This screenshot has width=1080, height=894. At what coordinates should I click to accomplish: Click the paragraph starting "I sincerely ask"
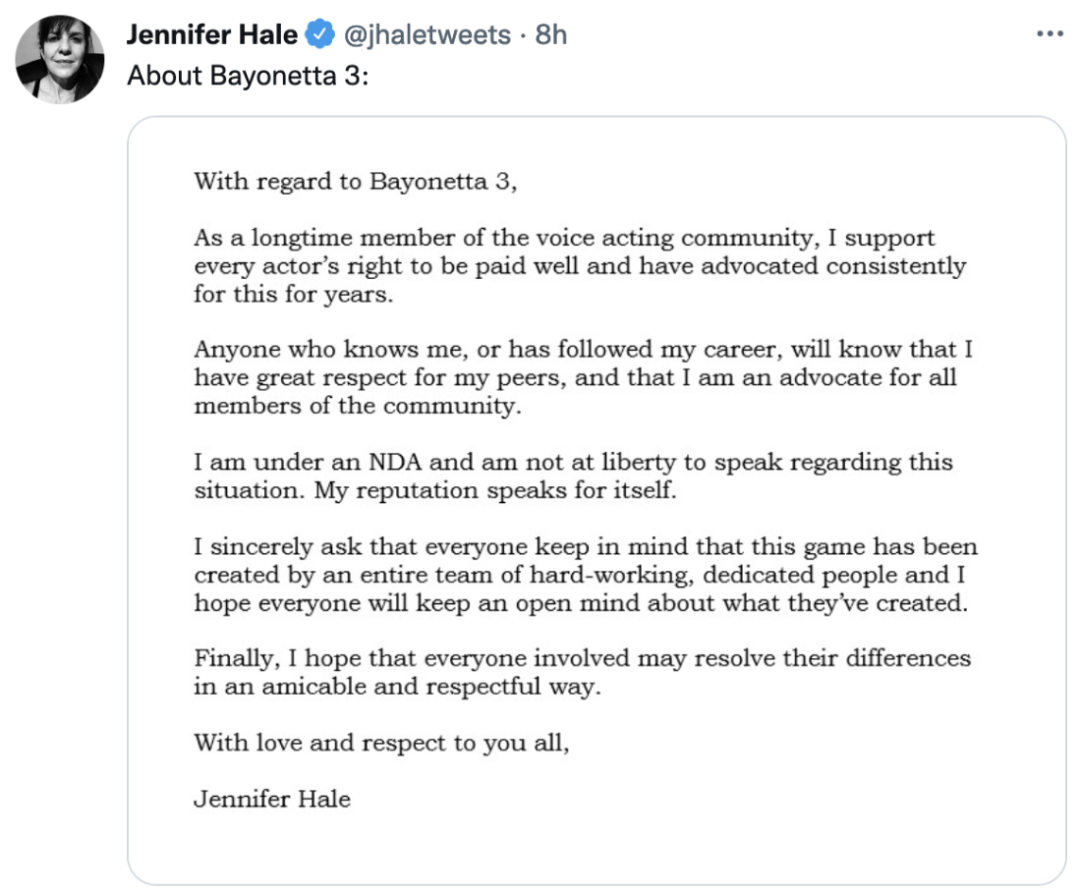[585, 576]
